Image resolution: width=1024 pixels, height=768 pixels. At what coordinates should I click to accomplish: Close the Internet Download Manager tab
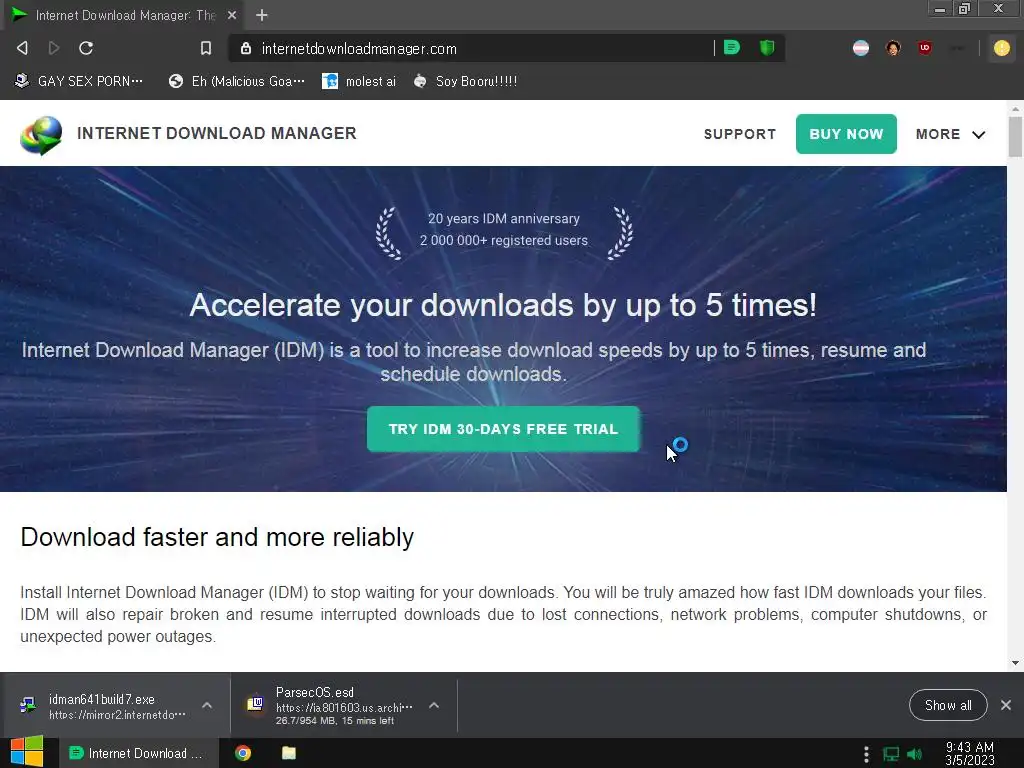click(232, 15)
